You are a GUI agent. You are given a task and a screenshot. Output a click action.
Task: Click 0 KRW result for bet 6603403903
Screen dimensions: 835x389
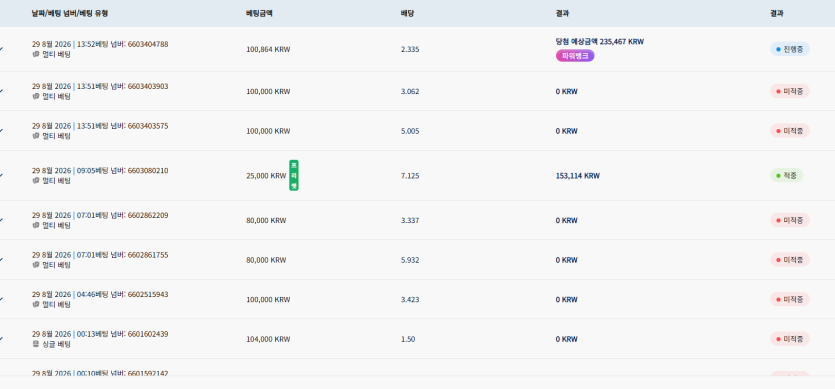567,92
